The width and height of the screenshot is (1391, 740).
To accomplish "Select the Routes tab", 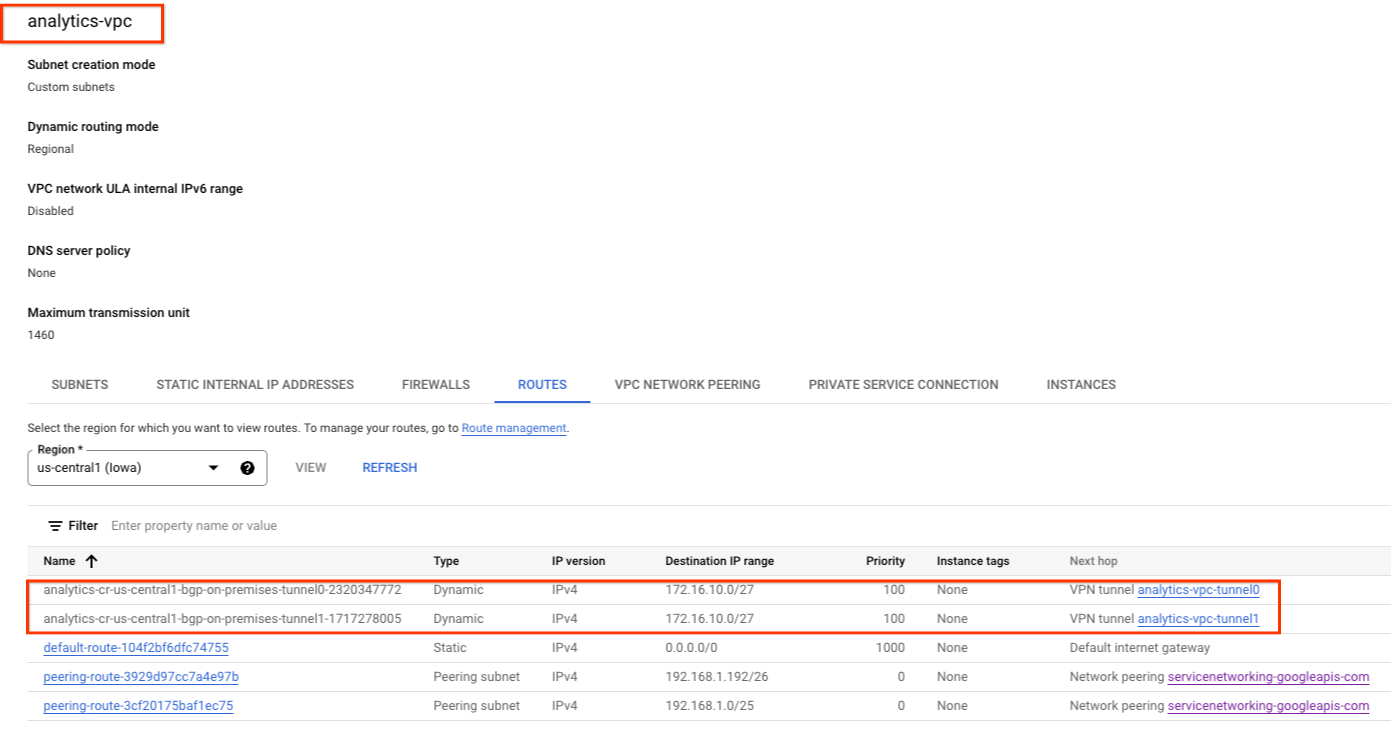I will coord(542,385).
